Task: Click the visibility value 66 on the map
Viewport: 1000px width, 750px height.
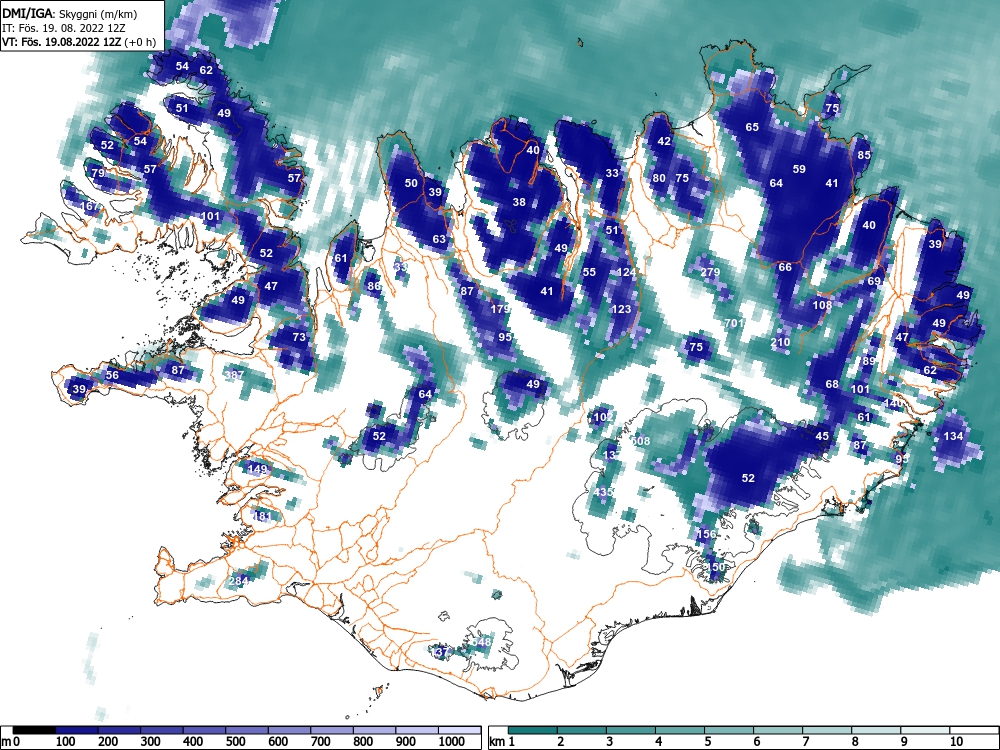Action: pyautogui.click(x=784, y=267)
